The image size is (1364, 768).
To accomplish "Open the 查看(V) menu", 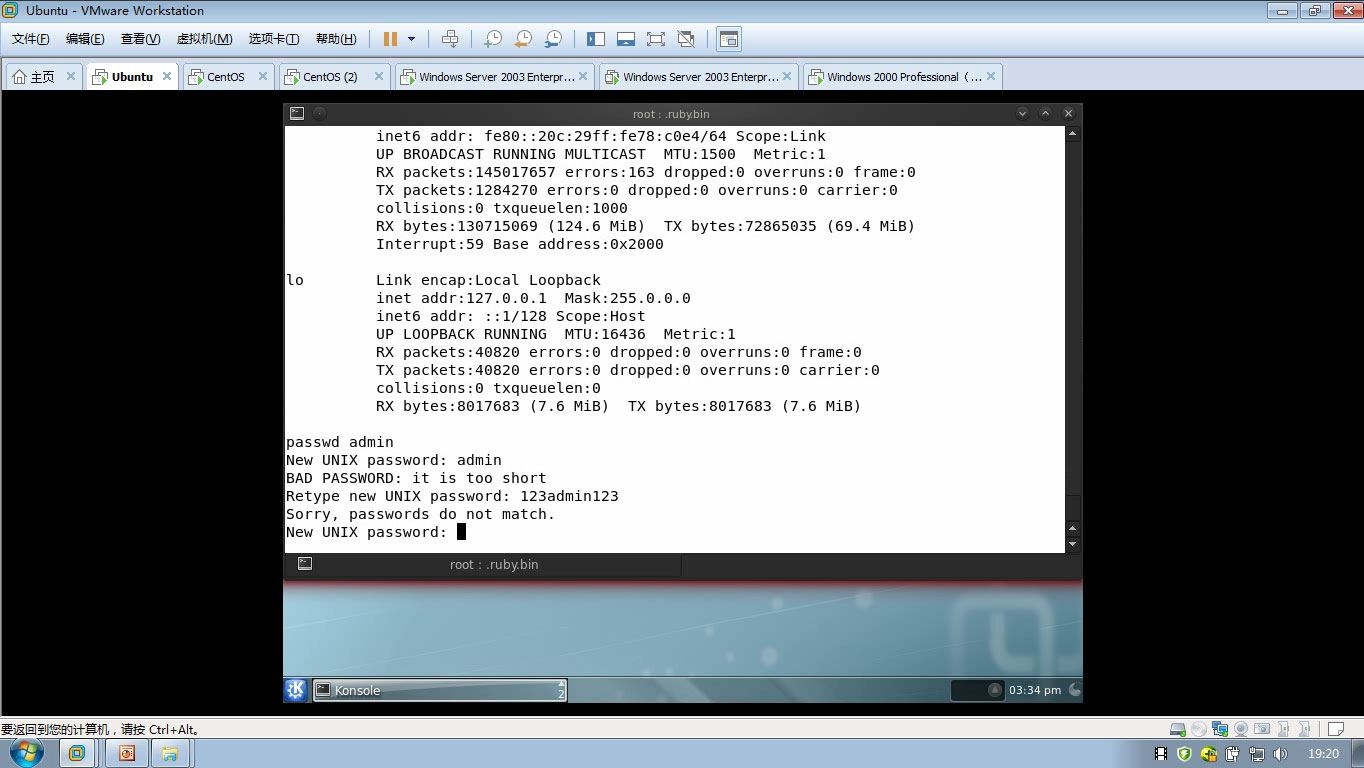I will (140, 39).
